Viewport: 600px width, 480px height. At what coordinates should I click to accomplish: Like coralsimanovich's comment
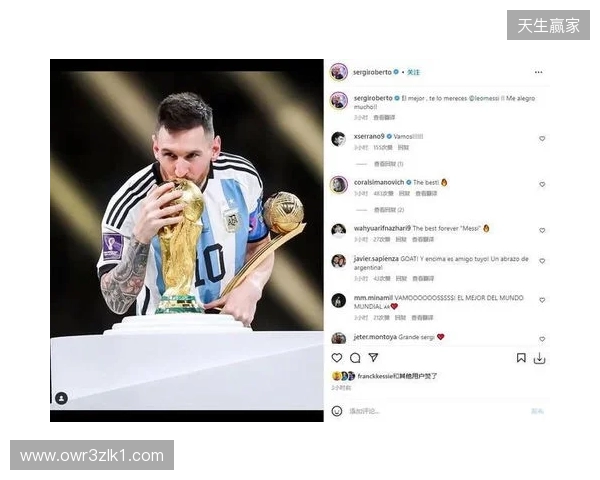click(x=542, y=184)
